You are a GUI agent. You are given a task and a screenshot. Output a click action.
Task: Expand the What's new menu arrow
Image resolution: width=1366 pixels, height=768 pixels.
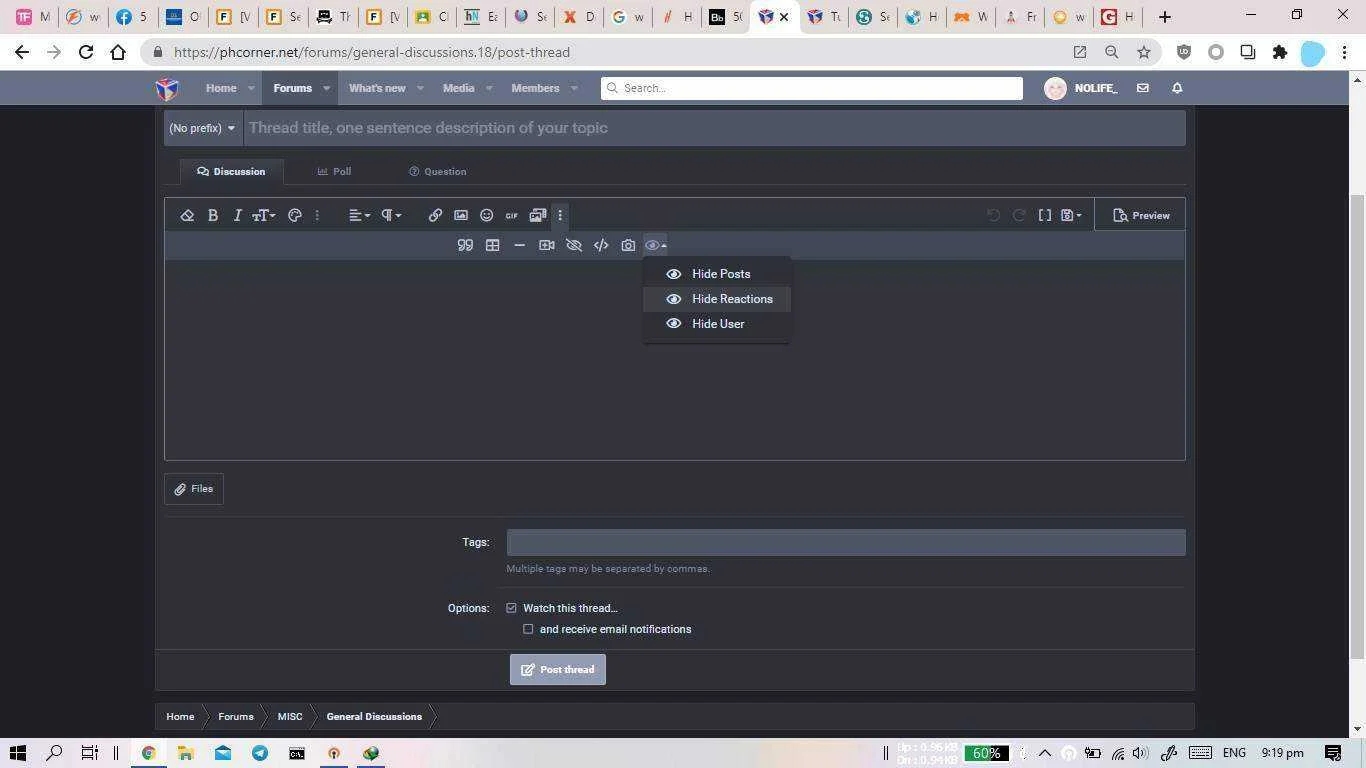(x=420, y=88)
